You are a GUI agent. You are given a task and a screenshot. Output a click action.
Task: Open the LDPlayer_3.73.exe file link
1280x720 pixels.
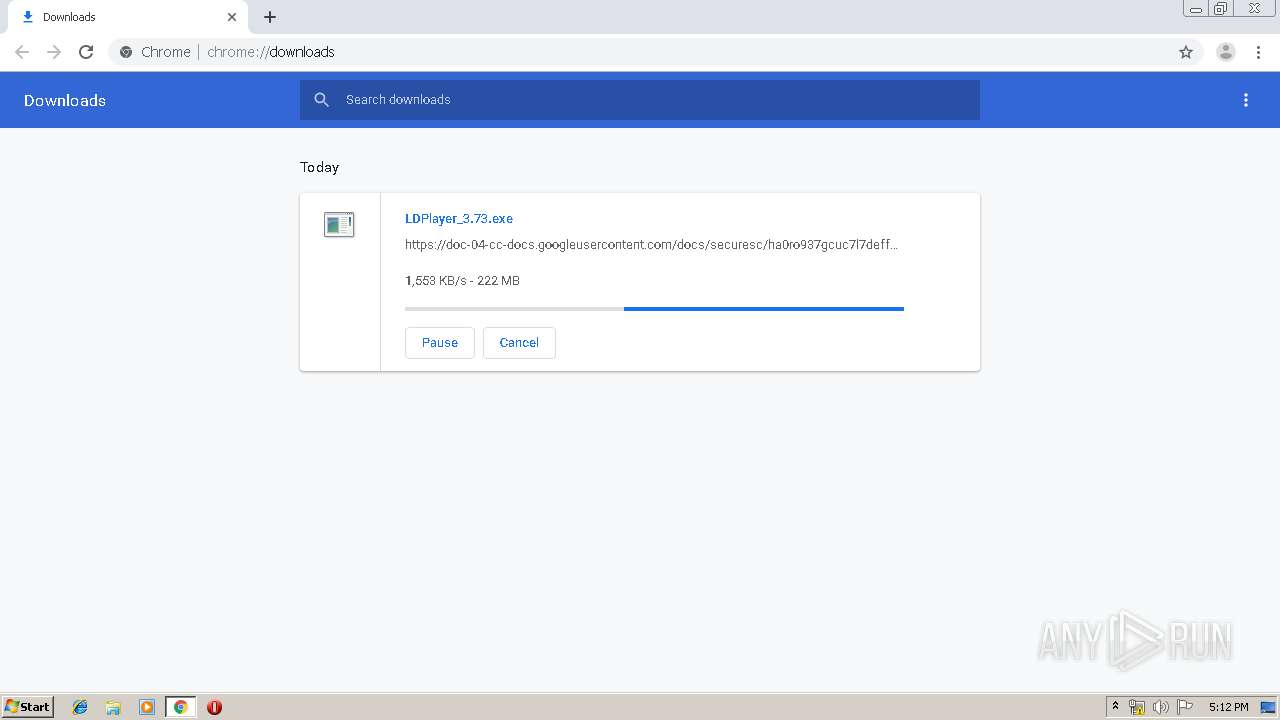459,218
